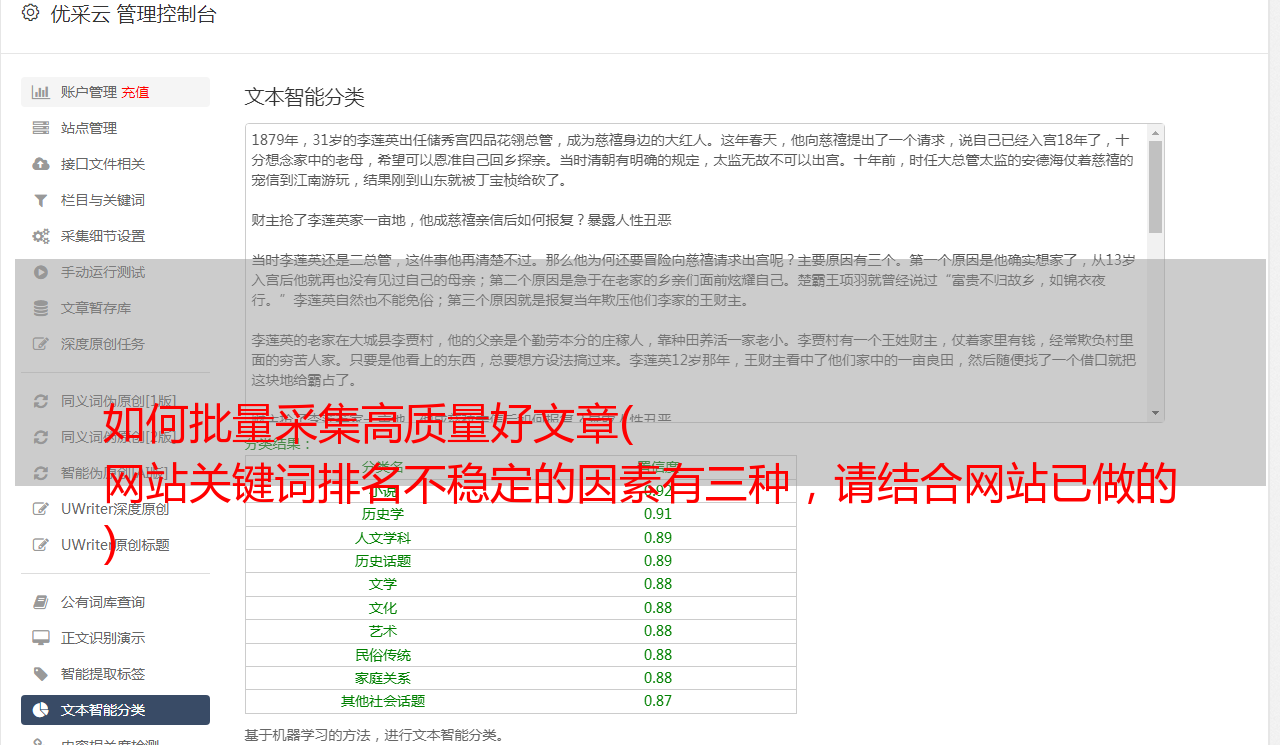1280x745 pixels.
Task: Select the 文学 category cell
Action: point(383,584)
